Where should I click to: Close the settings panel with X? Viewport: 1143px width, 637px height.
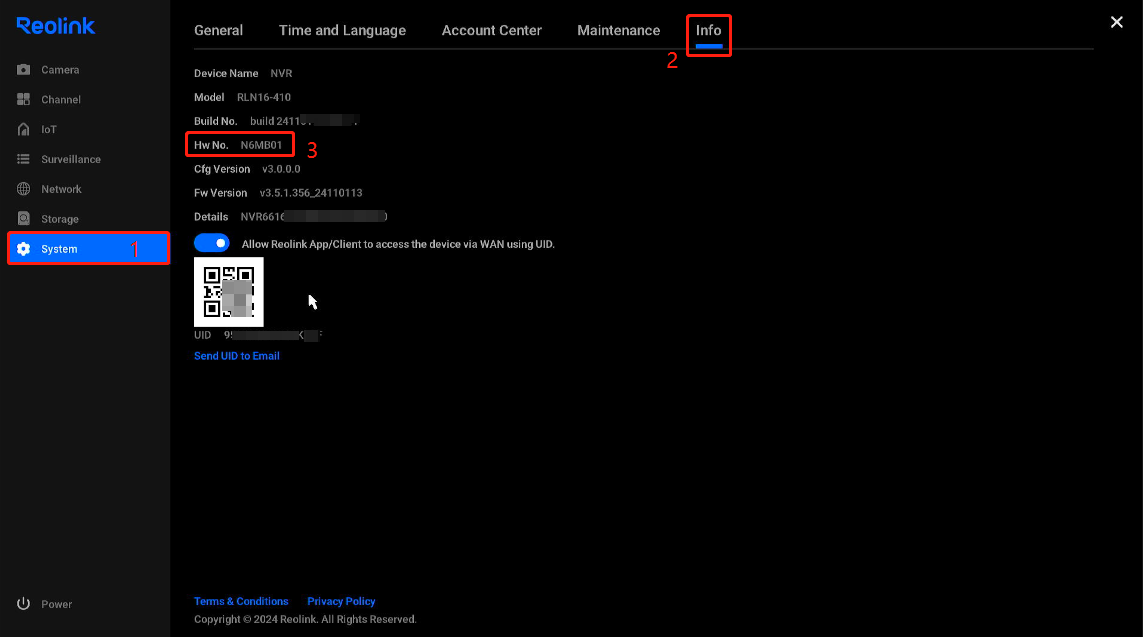(x=1117, y=22)
